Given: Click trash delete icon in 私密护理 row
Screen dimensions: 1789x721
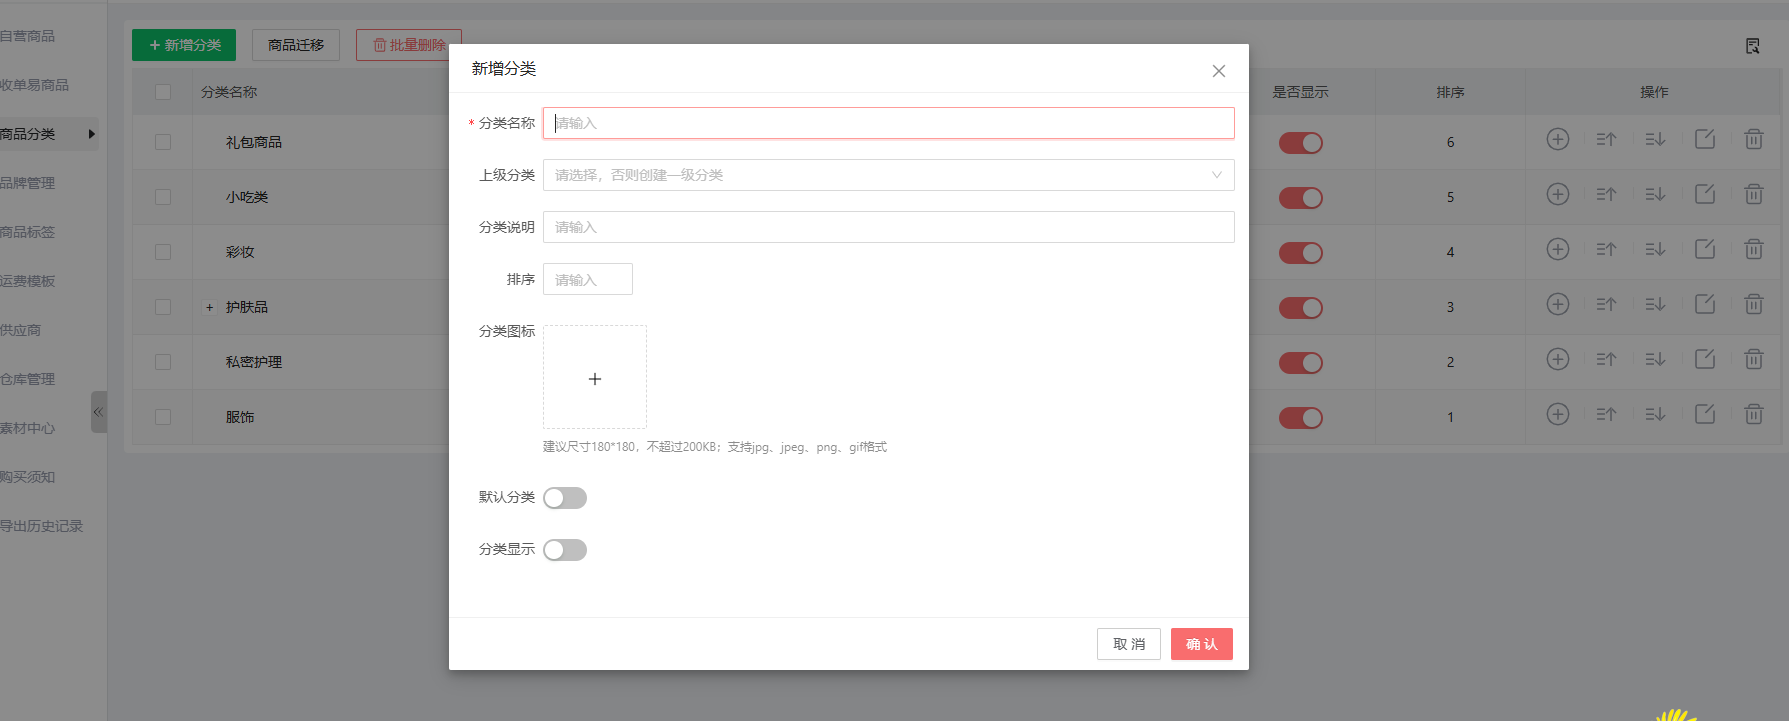Looking at the screenshot, I should pos(1753,359).
